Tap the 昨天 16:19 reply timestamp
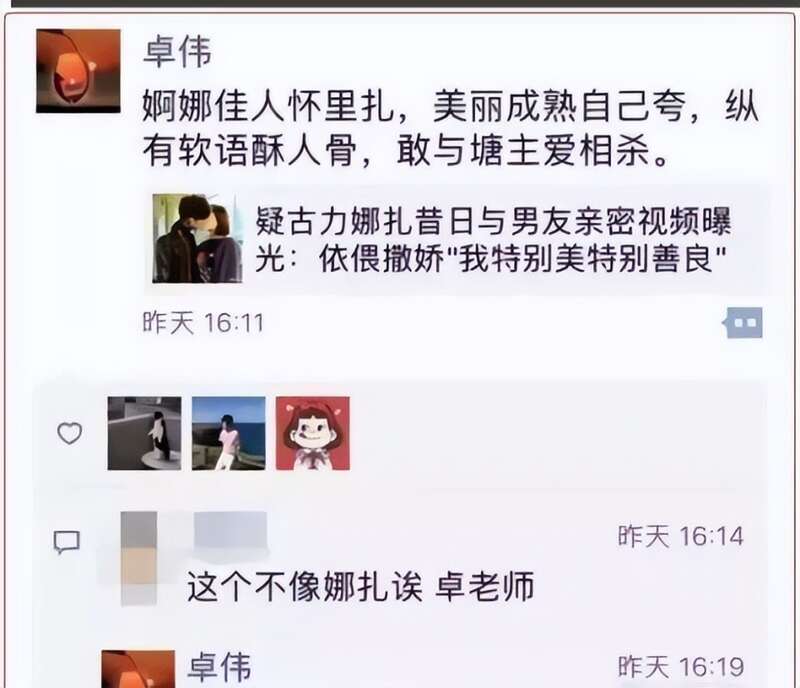The height and width of the screenshot is (688, 800). coord(681,667)
